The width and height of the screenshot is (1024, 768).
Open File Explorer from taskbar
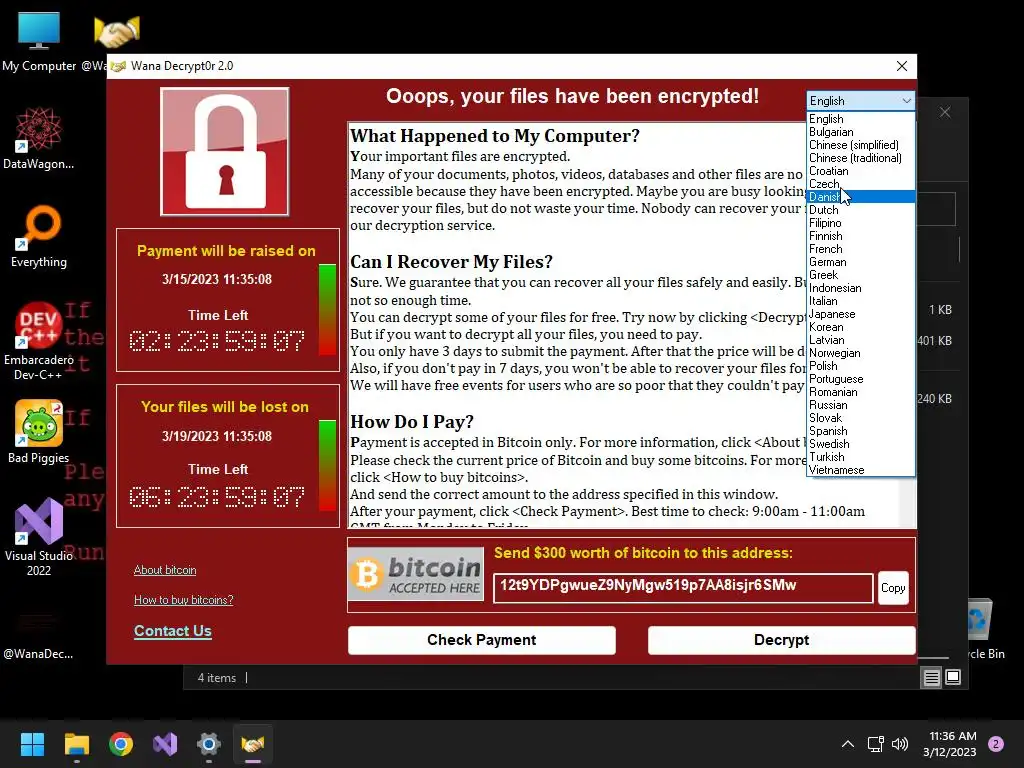coord(76,744)
